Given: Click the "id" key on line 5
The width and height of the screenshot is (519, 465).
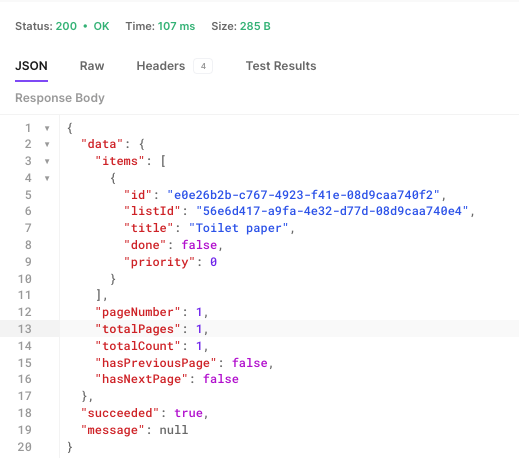Looking at the screenshot, I should pyautogui.click(x=138, y=195).
